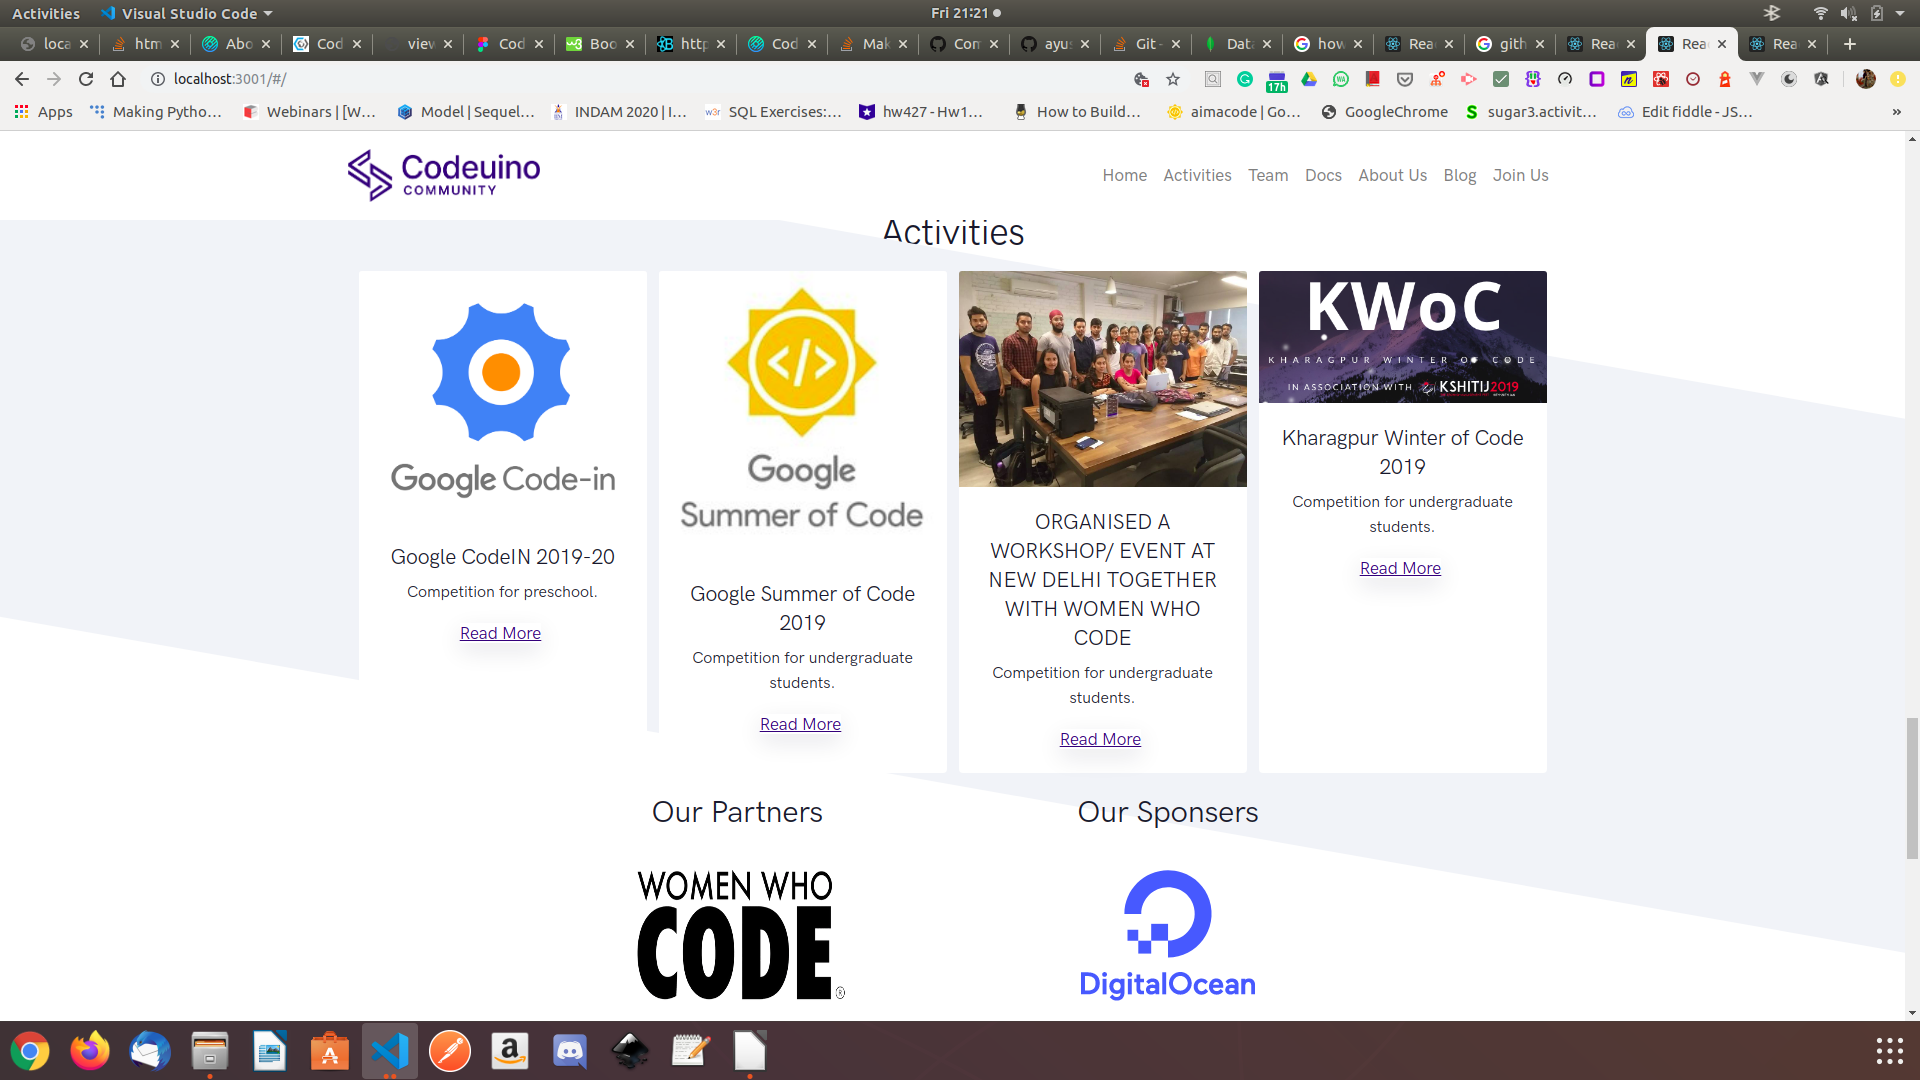
Task: Launch Postman from the dock
Action: [x=450, y=1051]
